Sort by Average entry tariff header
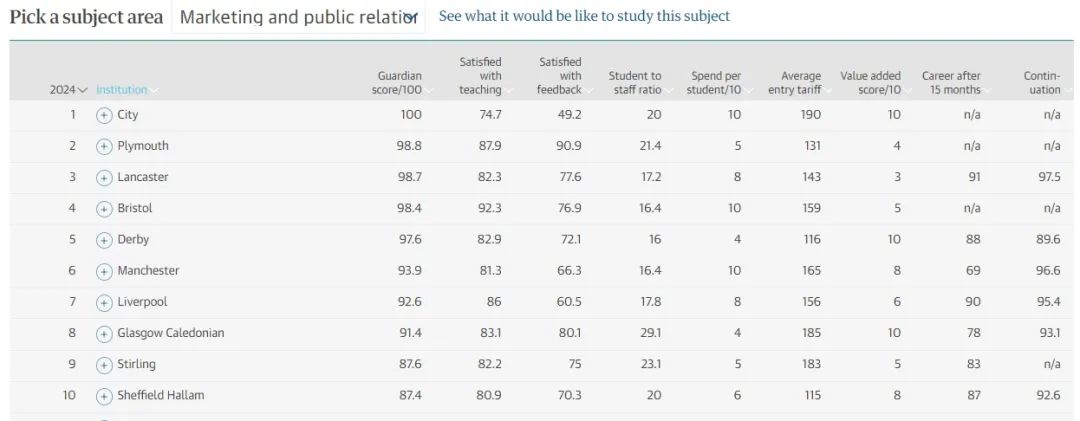 click(x=797, y=83)
